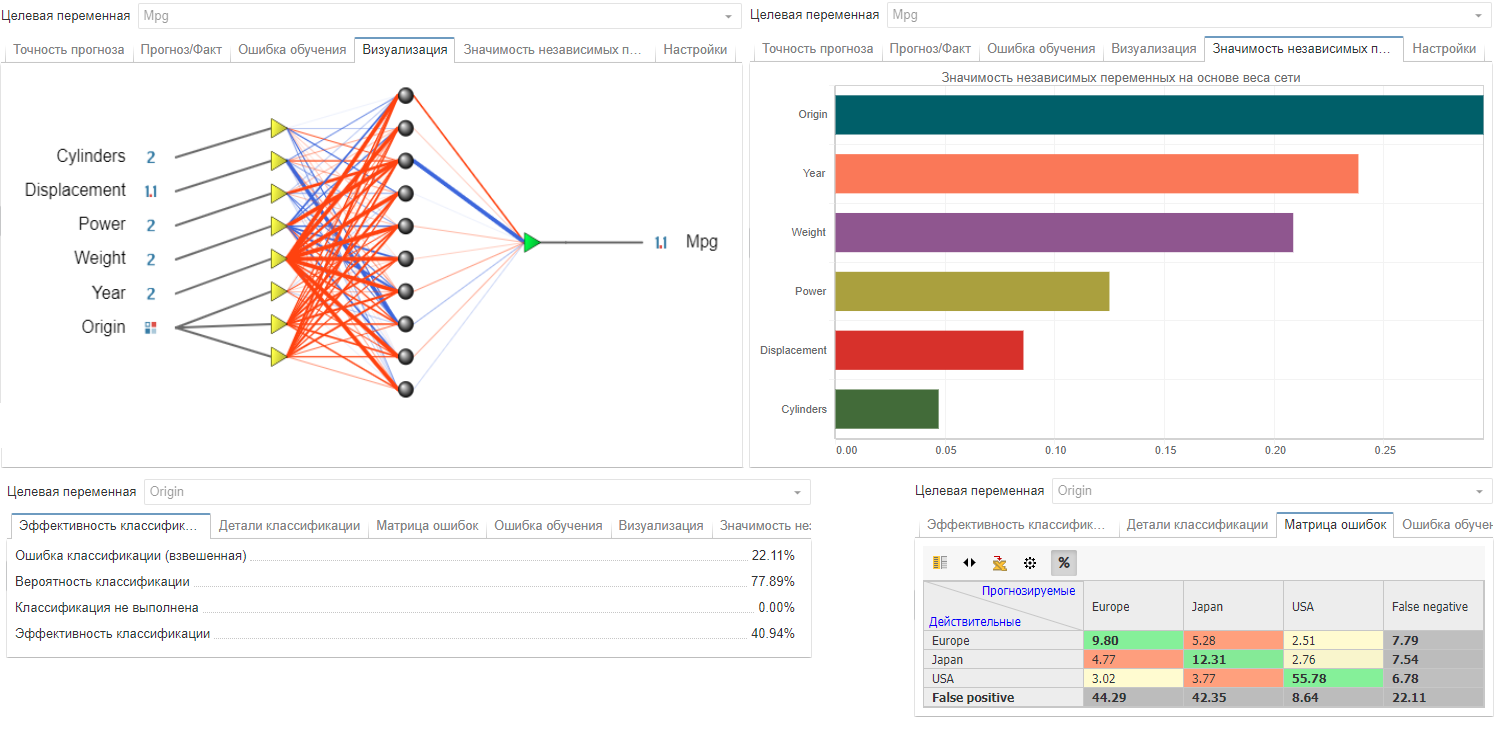
Task: Click the categorical type icon next to Origin
Action: pyautogui.click(x=151, y=327)
